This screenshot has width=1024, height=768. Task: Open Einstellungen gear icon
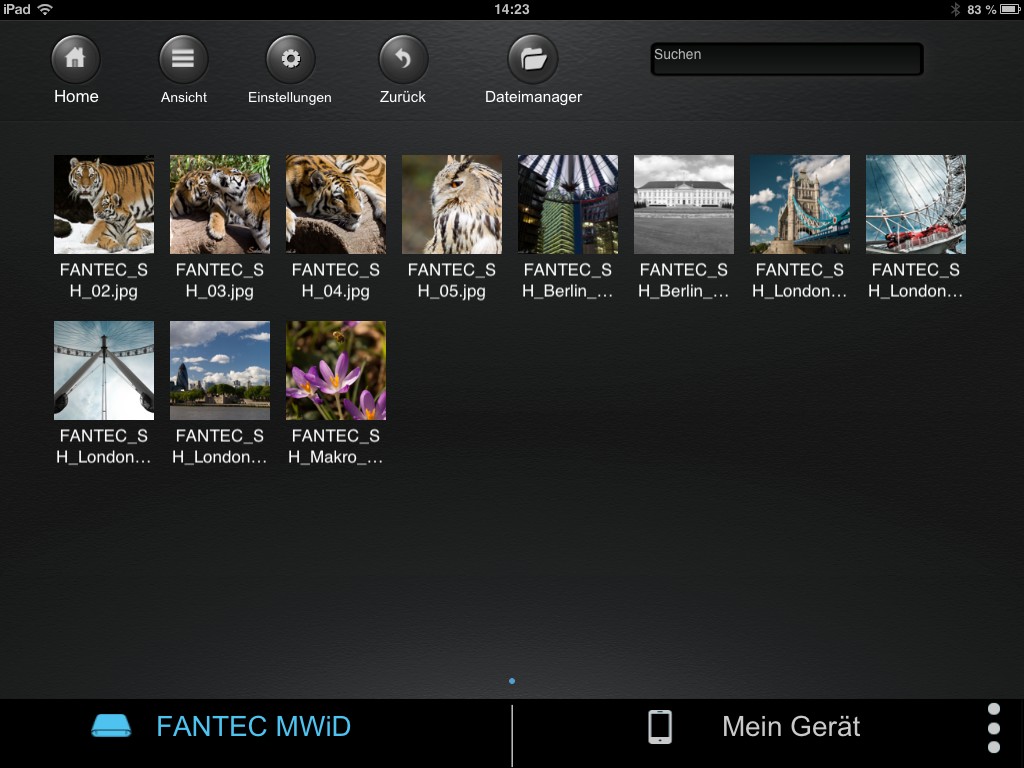291,59
